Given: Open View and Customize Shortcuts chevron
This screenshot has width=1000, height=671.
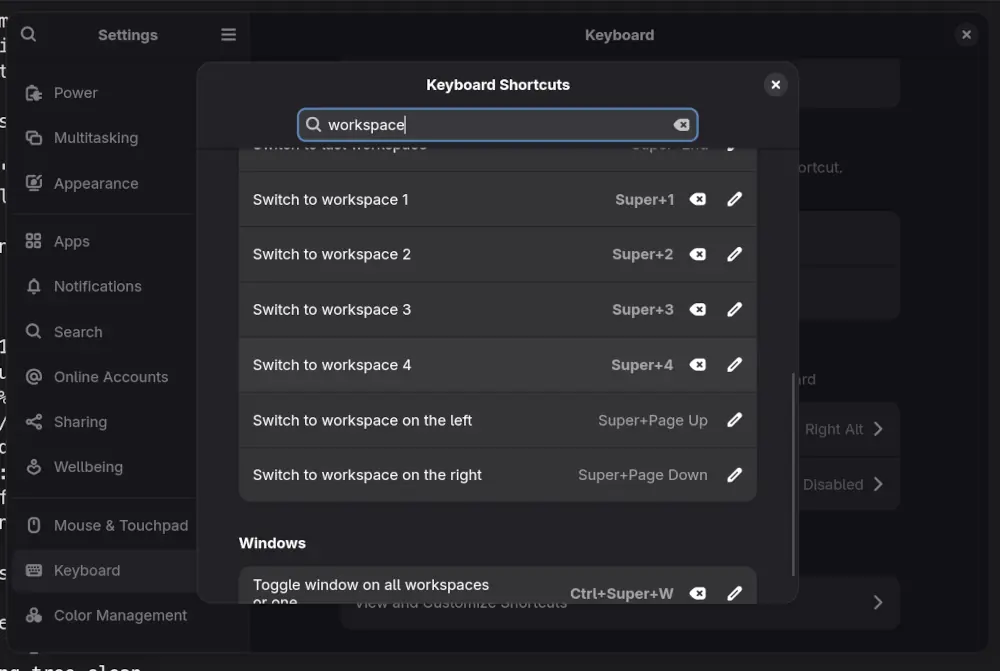Looking at the screenshot, I should [x=878, y=603].
